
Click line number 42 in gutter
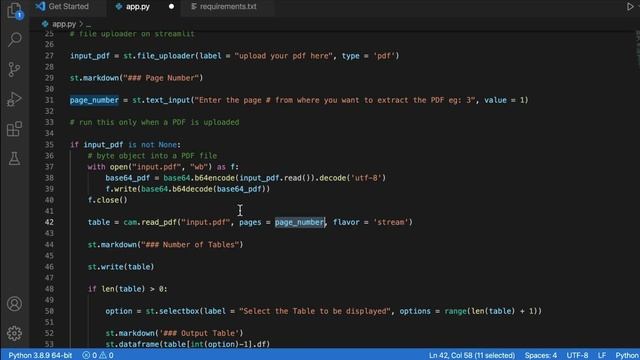click(x=49, y=222)
